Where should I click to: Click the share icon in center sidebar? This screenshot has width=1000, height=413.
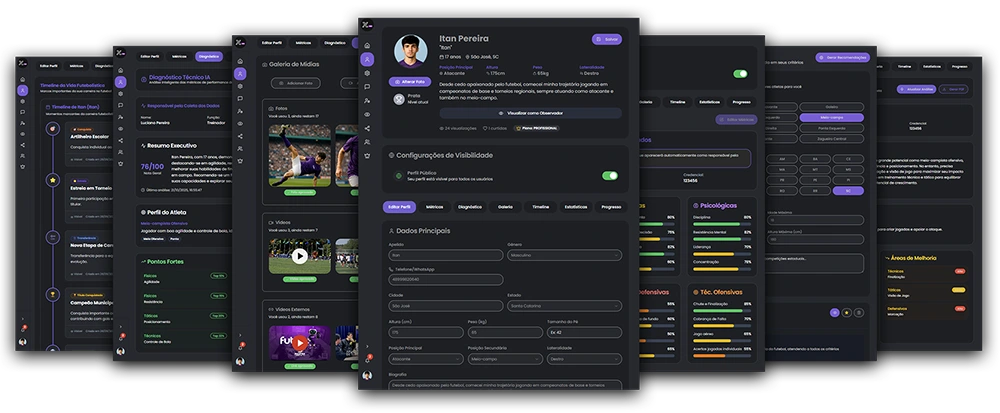(368, 129)
